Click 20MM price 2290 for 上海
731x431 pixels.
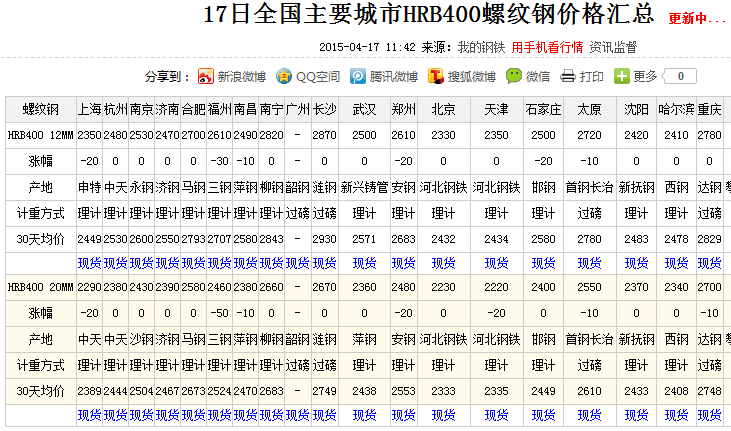(89, 287)
